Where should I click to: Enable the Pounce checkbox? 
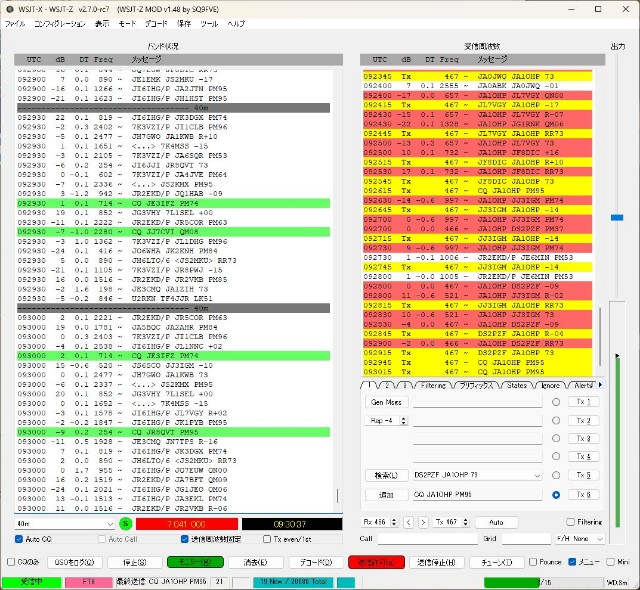point(533,562)
